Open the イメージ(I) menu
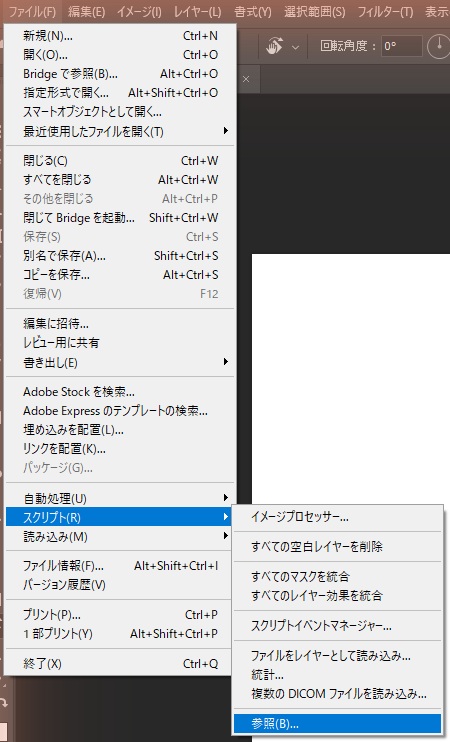450x742 pixels. [x=139, y=11]
